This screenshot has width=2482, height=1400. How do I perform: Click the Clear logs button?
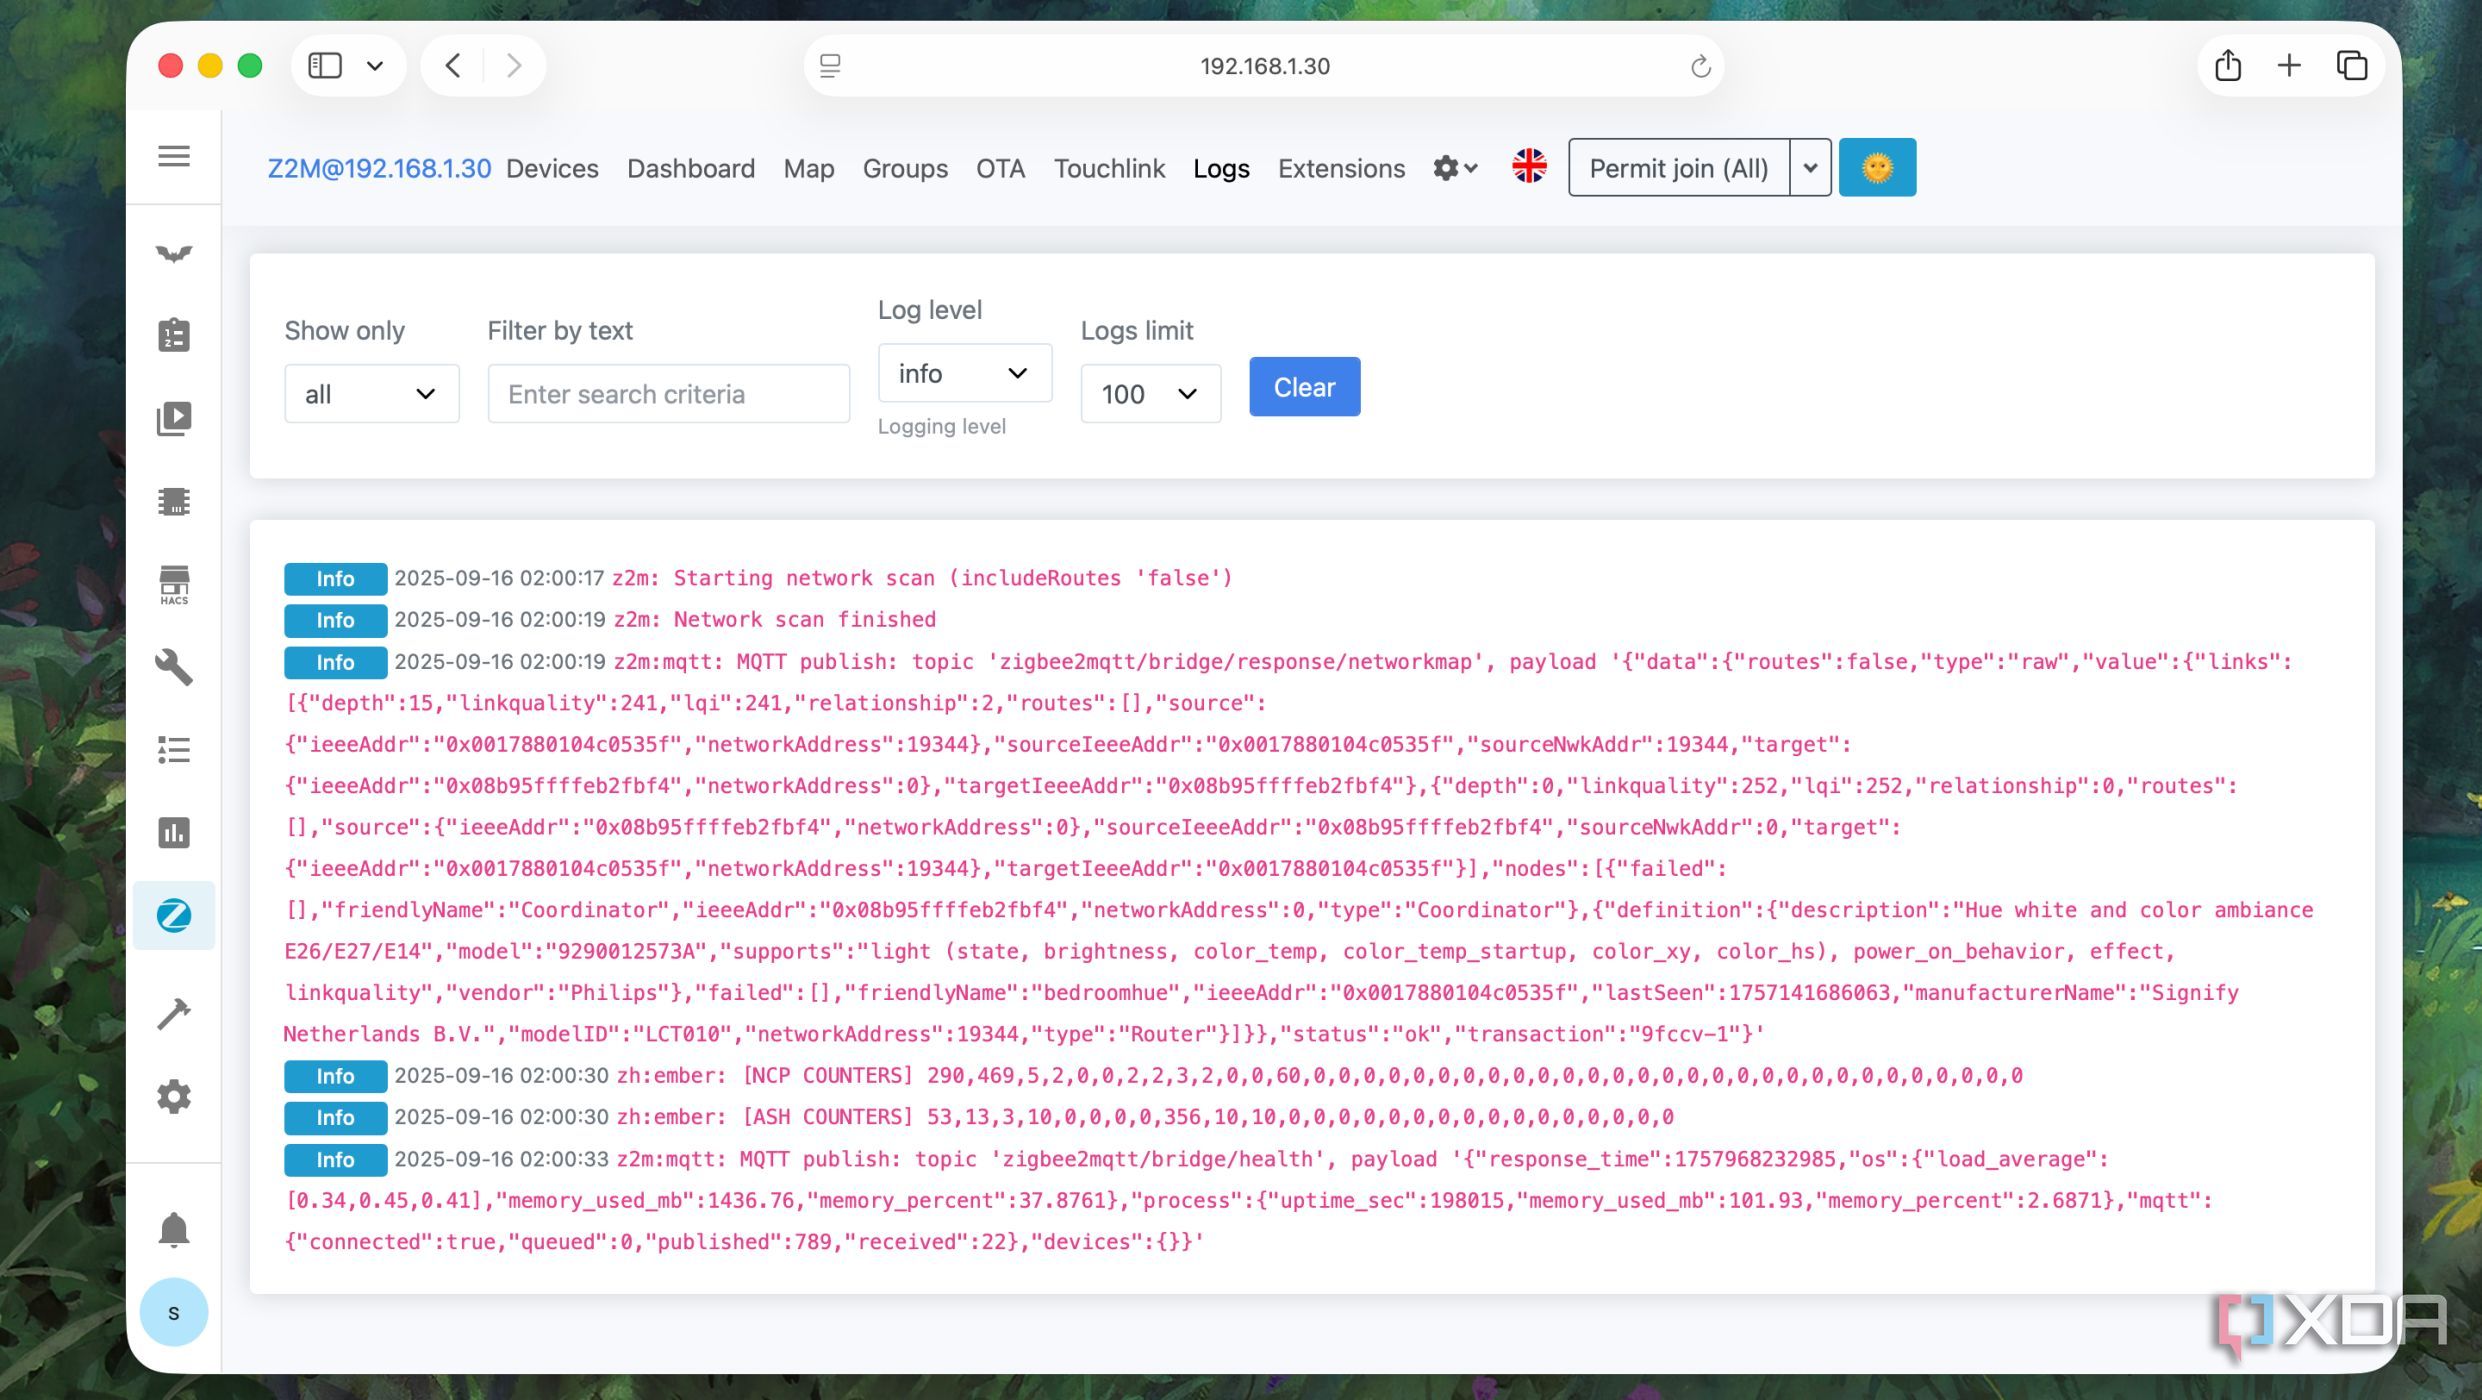1304,387
